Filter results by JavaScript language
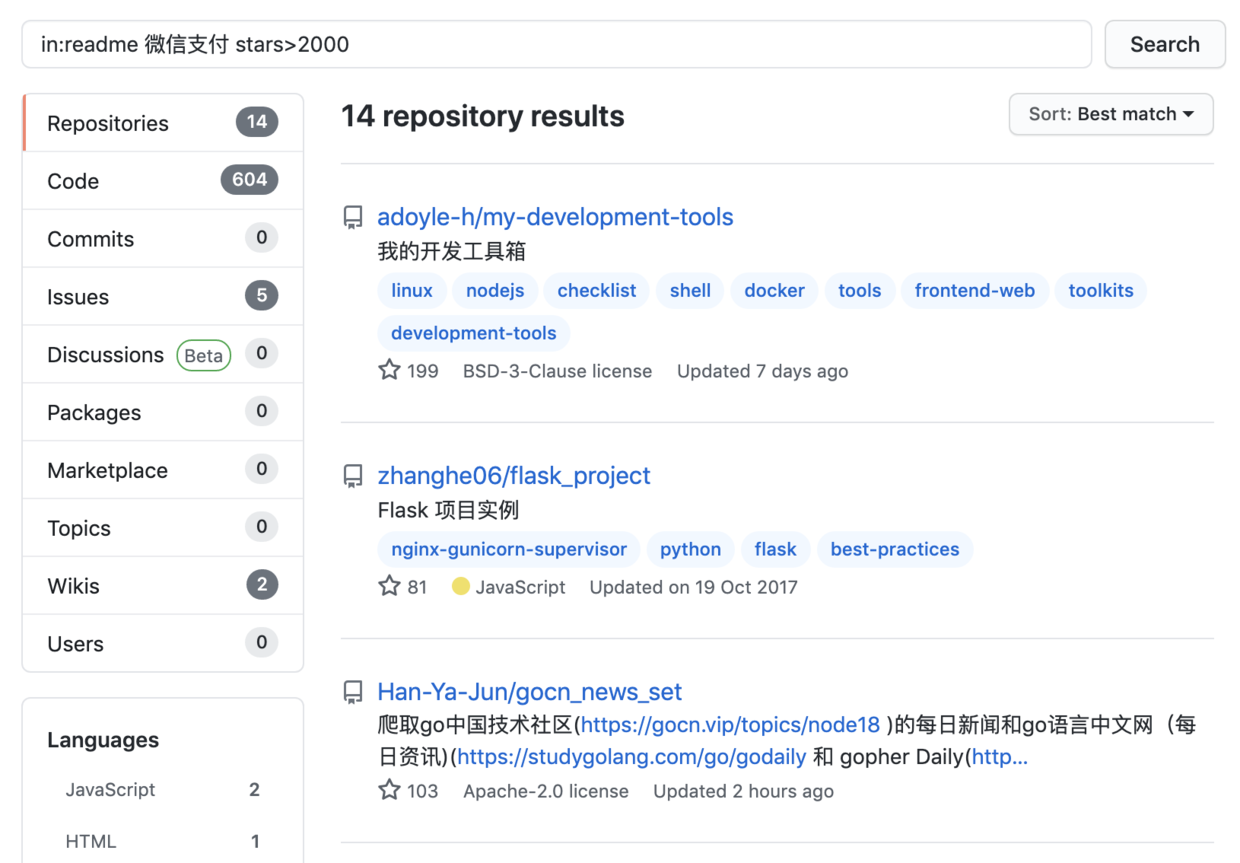 (x=163, y=789)
